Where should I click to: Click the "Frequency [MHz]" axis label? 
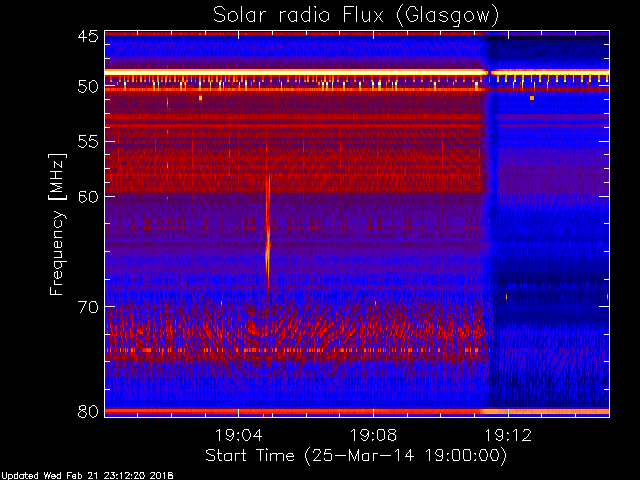point(58,224)
